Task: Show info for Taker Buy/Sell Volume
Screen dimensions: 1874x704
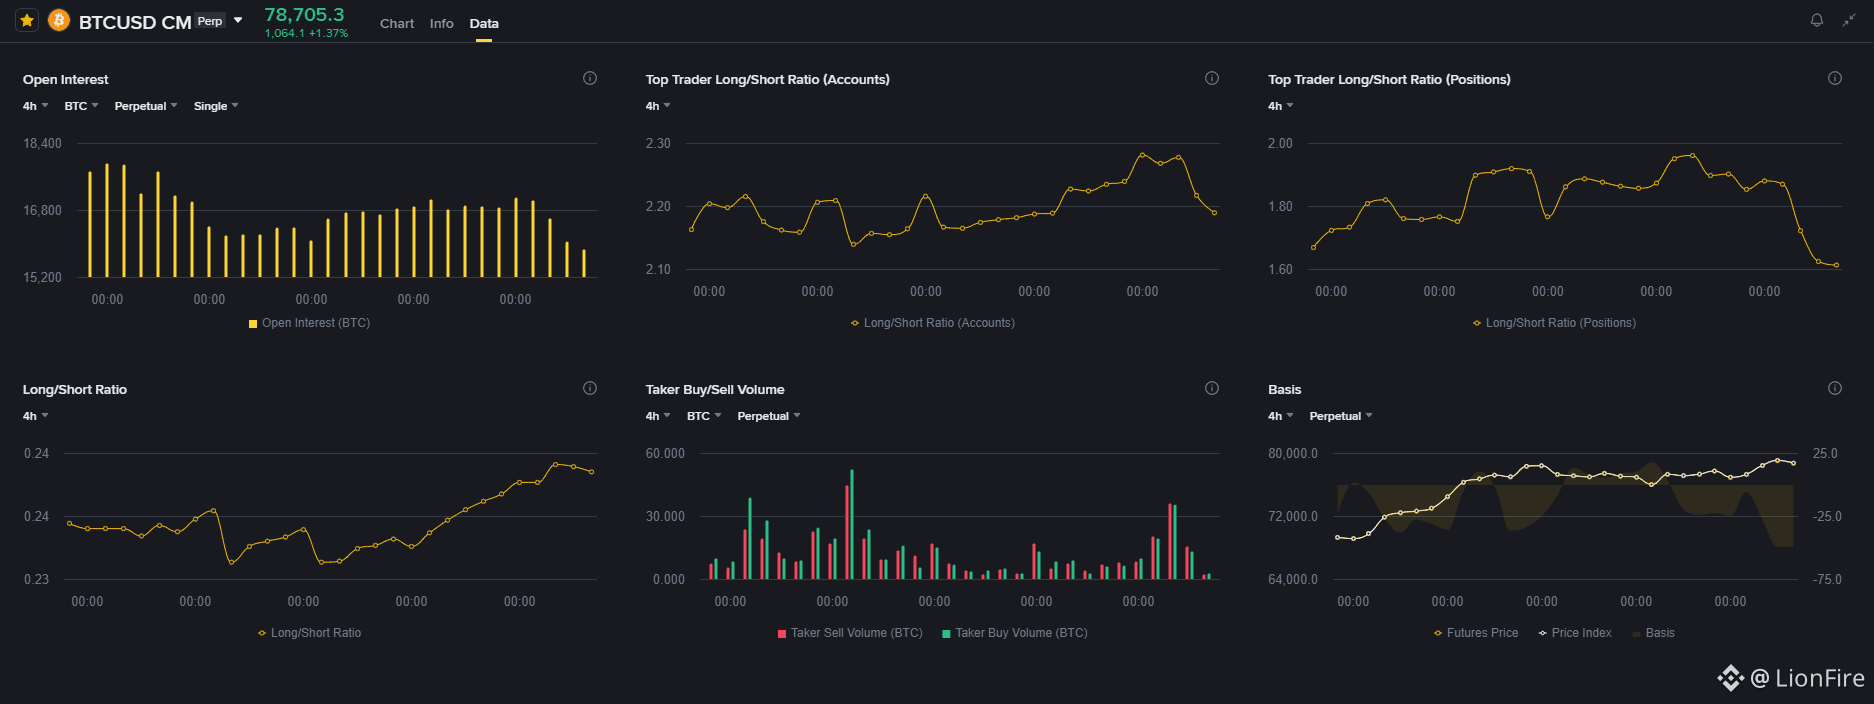Action: pos(1212,388)
